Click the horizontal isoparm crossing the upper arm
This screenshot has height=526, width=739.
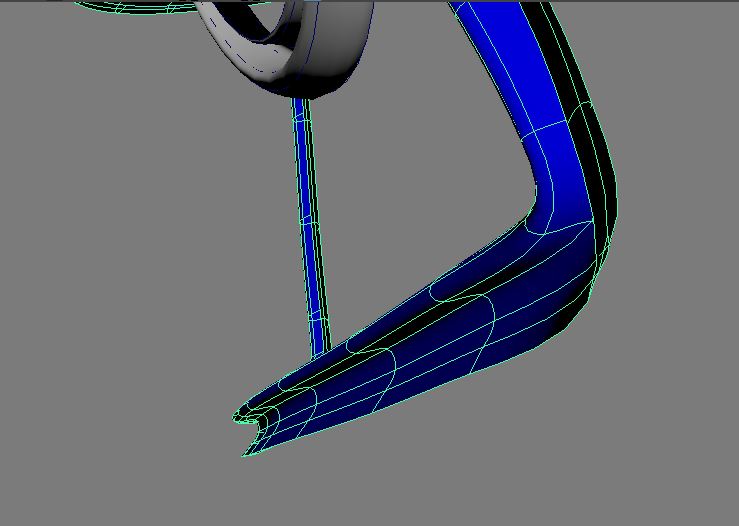(545, 130)
